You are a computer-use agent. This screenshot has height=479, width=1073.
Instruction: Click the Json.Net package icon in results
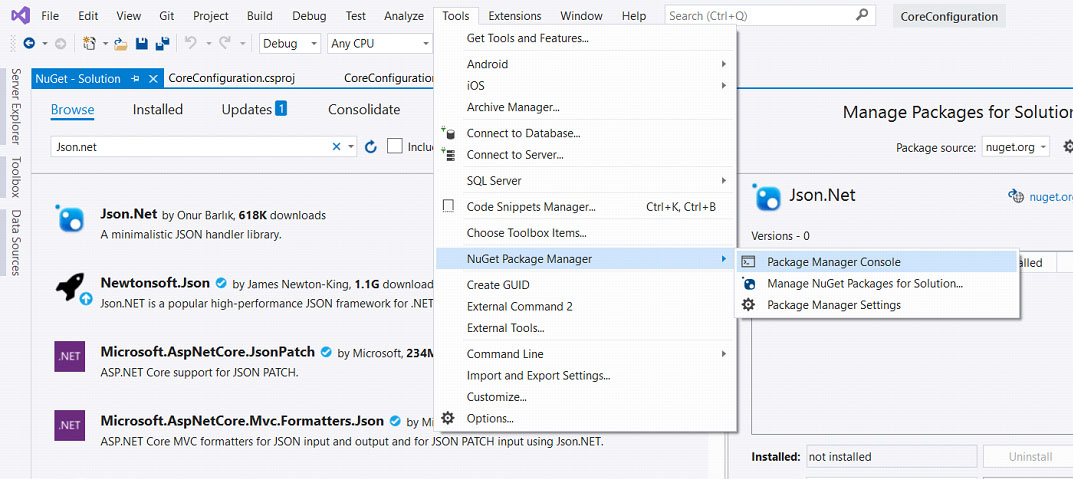point(70,219)
